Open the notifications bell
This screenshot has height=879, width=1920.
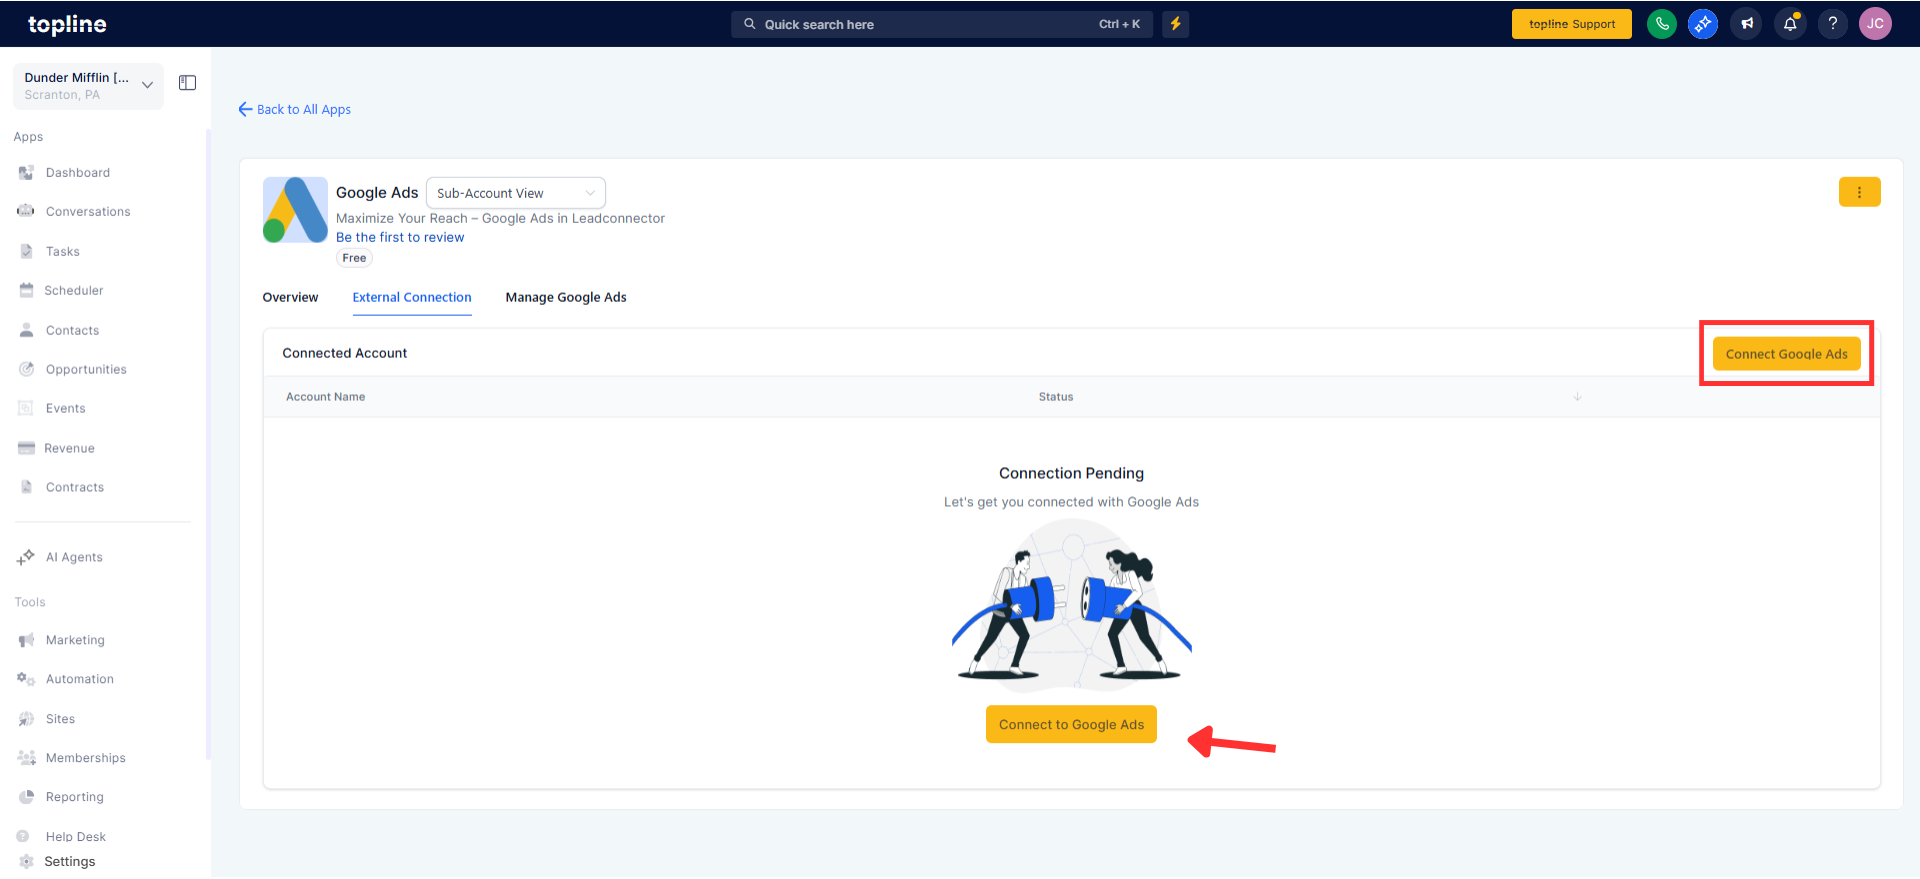point(1790,24)
